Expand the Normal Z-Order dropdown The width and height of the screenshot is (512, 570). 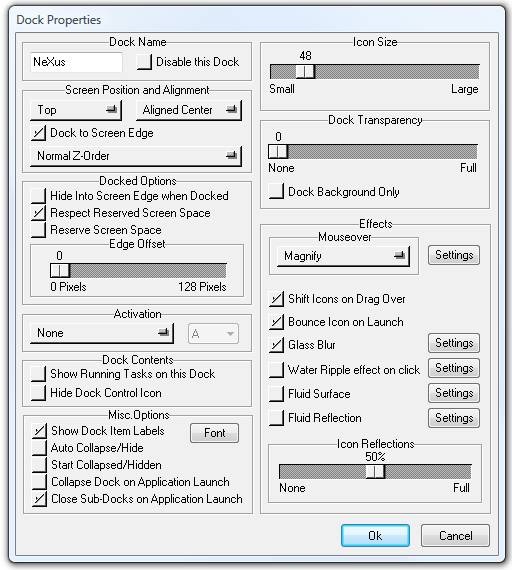(x=136, y=156)
